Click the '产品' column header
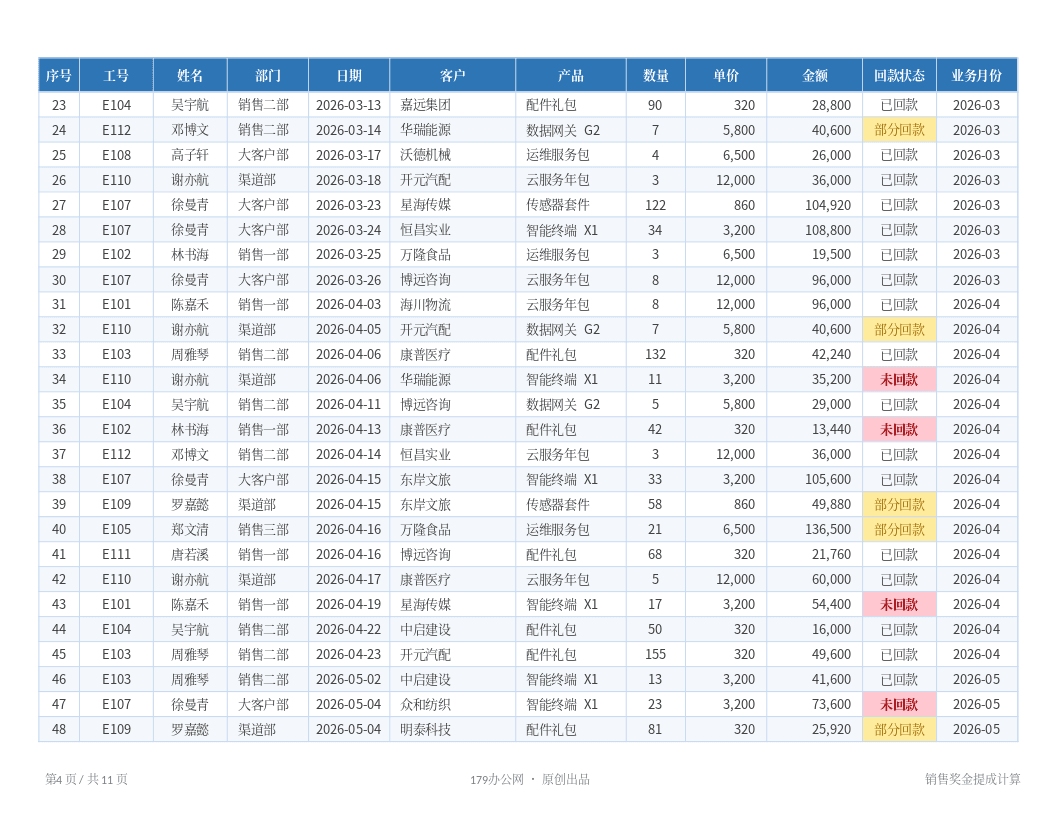 tap(571, 75)
